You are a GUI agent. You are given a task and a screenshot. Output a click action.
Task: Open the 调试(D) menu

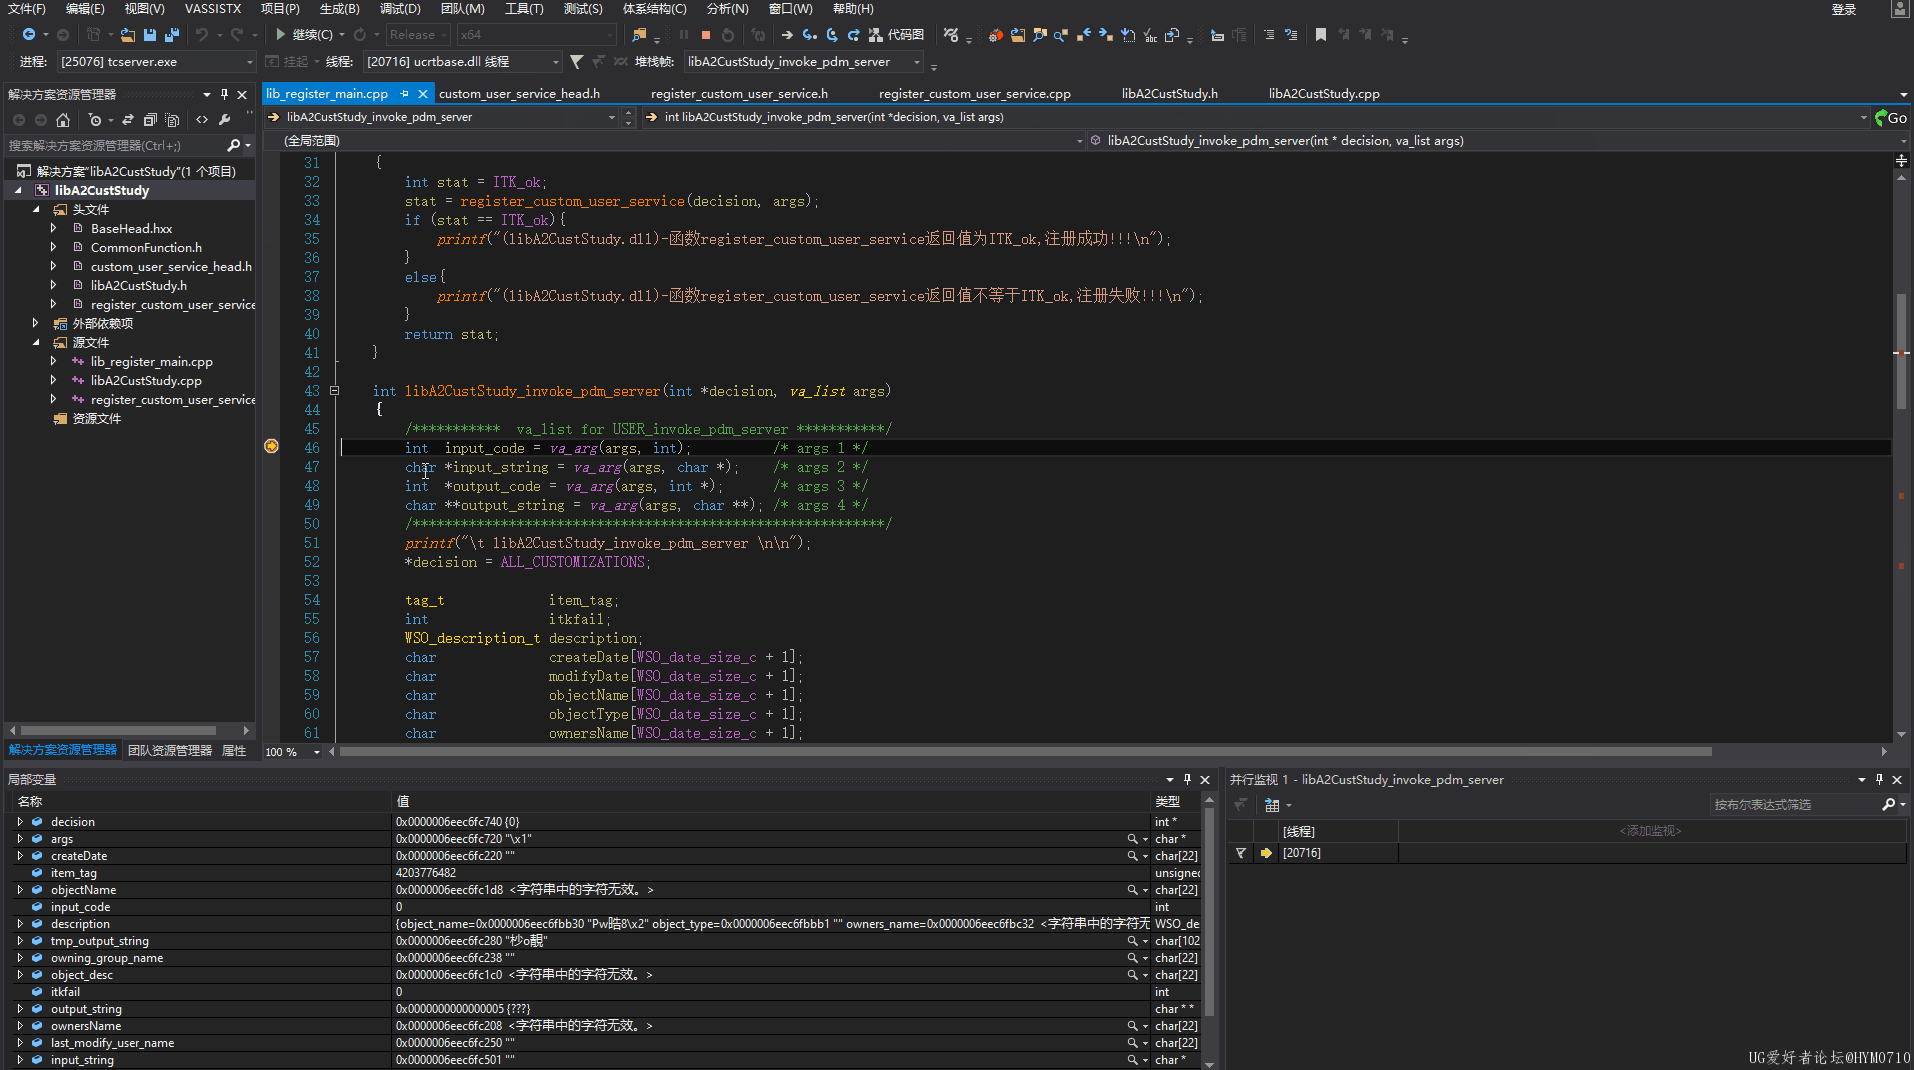(x=400, y=9)
